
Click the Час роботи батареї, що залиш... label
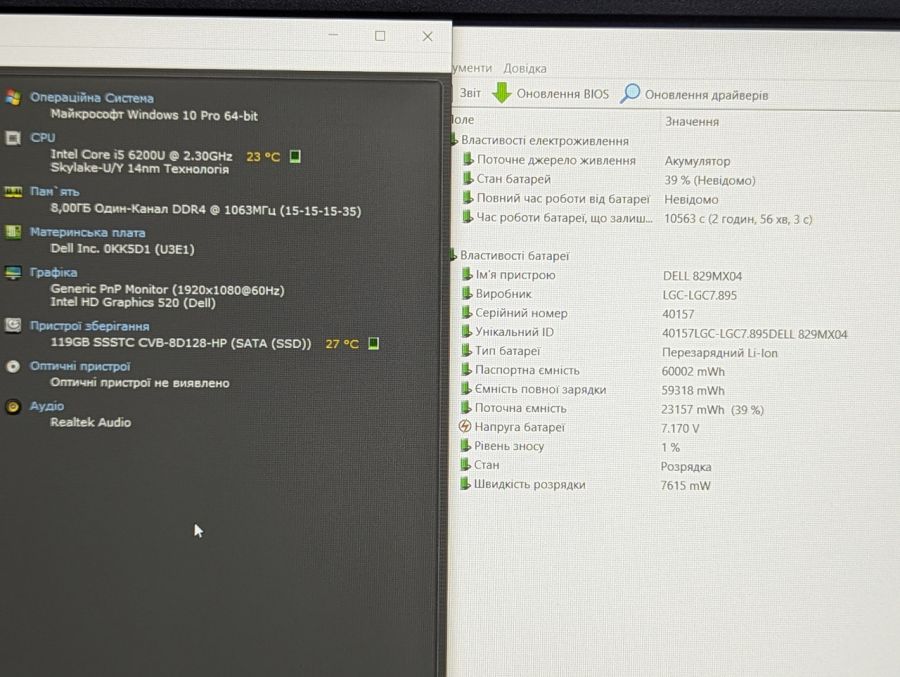[x=565, y=218]
